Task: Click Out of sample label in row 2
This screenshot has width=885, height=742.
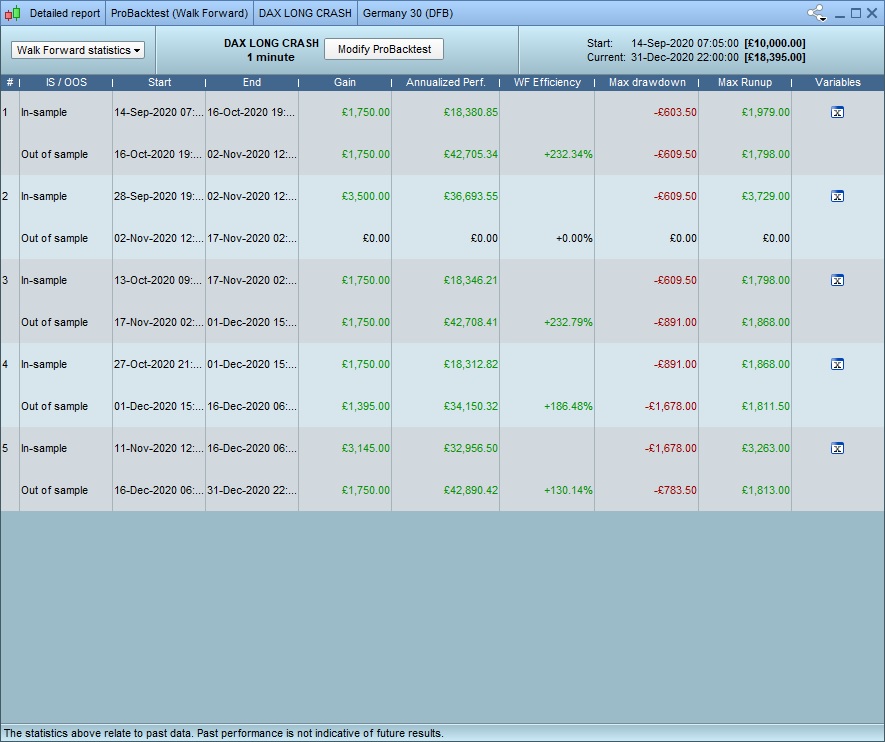Action: (x=54, y=238)
